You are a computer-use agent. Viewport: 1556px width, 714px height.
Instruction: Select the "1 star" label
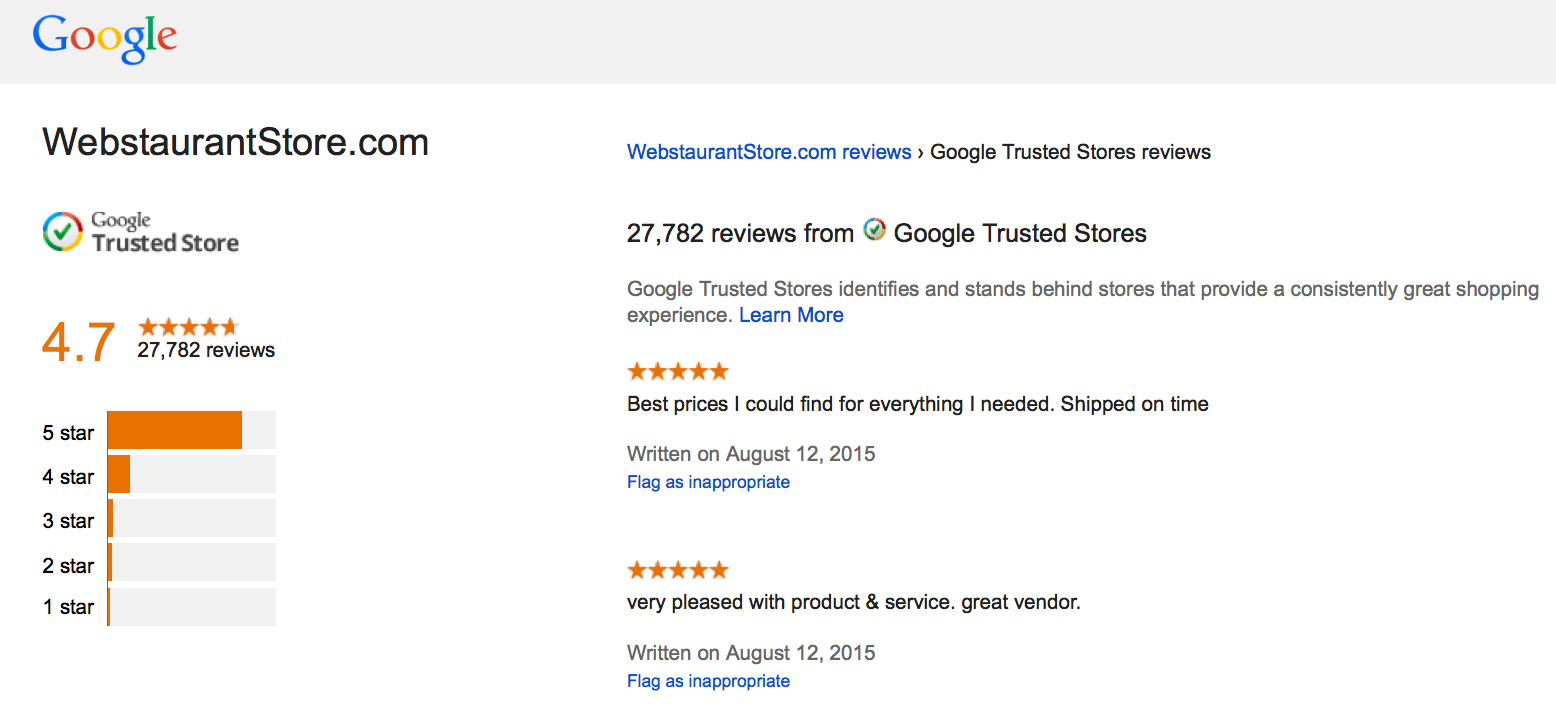tap(68, 606)
